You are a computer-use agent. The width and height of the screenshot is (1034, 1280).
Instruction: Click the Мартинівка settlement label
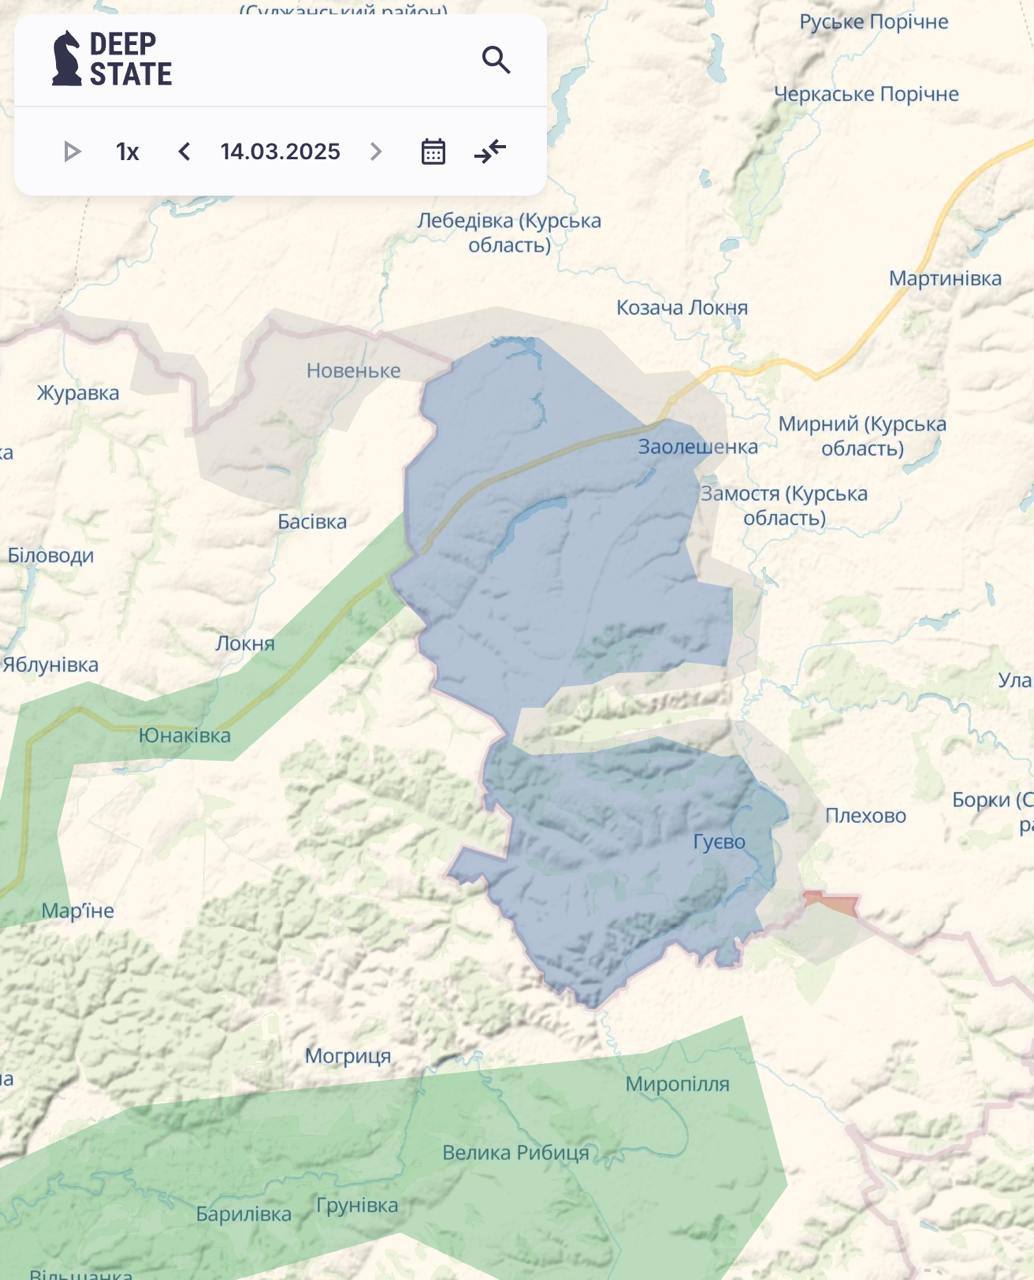(x=944, y=278)
